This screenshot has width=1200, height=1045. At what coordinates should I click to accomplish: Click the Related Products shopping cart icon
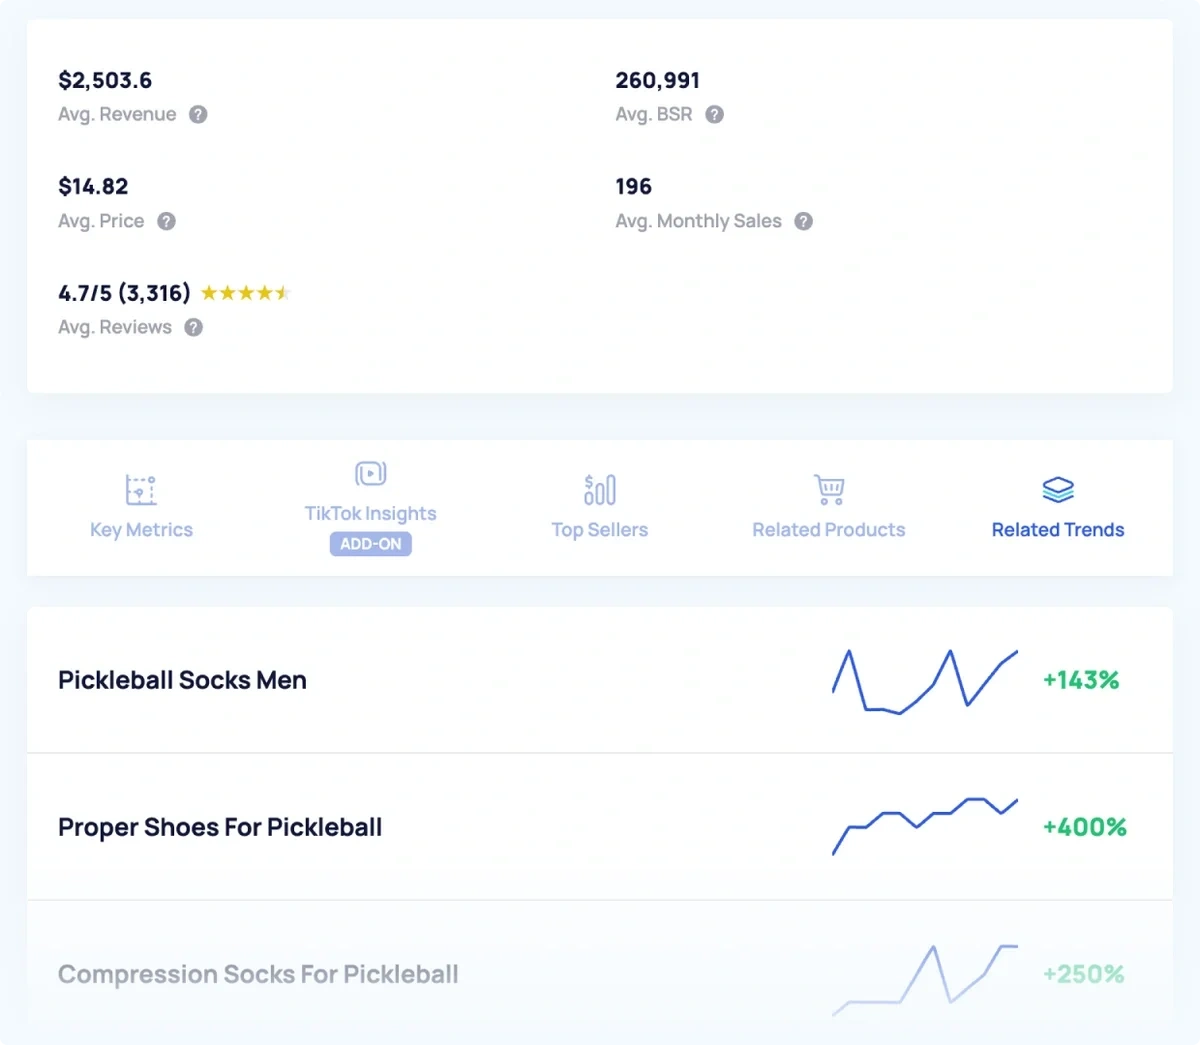coord(828,489)
